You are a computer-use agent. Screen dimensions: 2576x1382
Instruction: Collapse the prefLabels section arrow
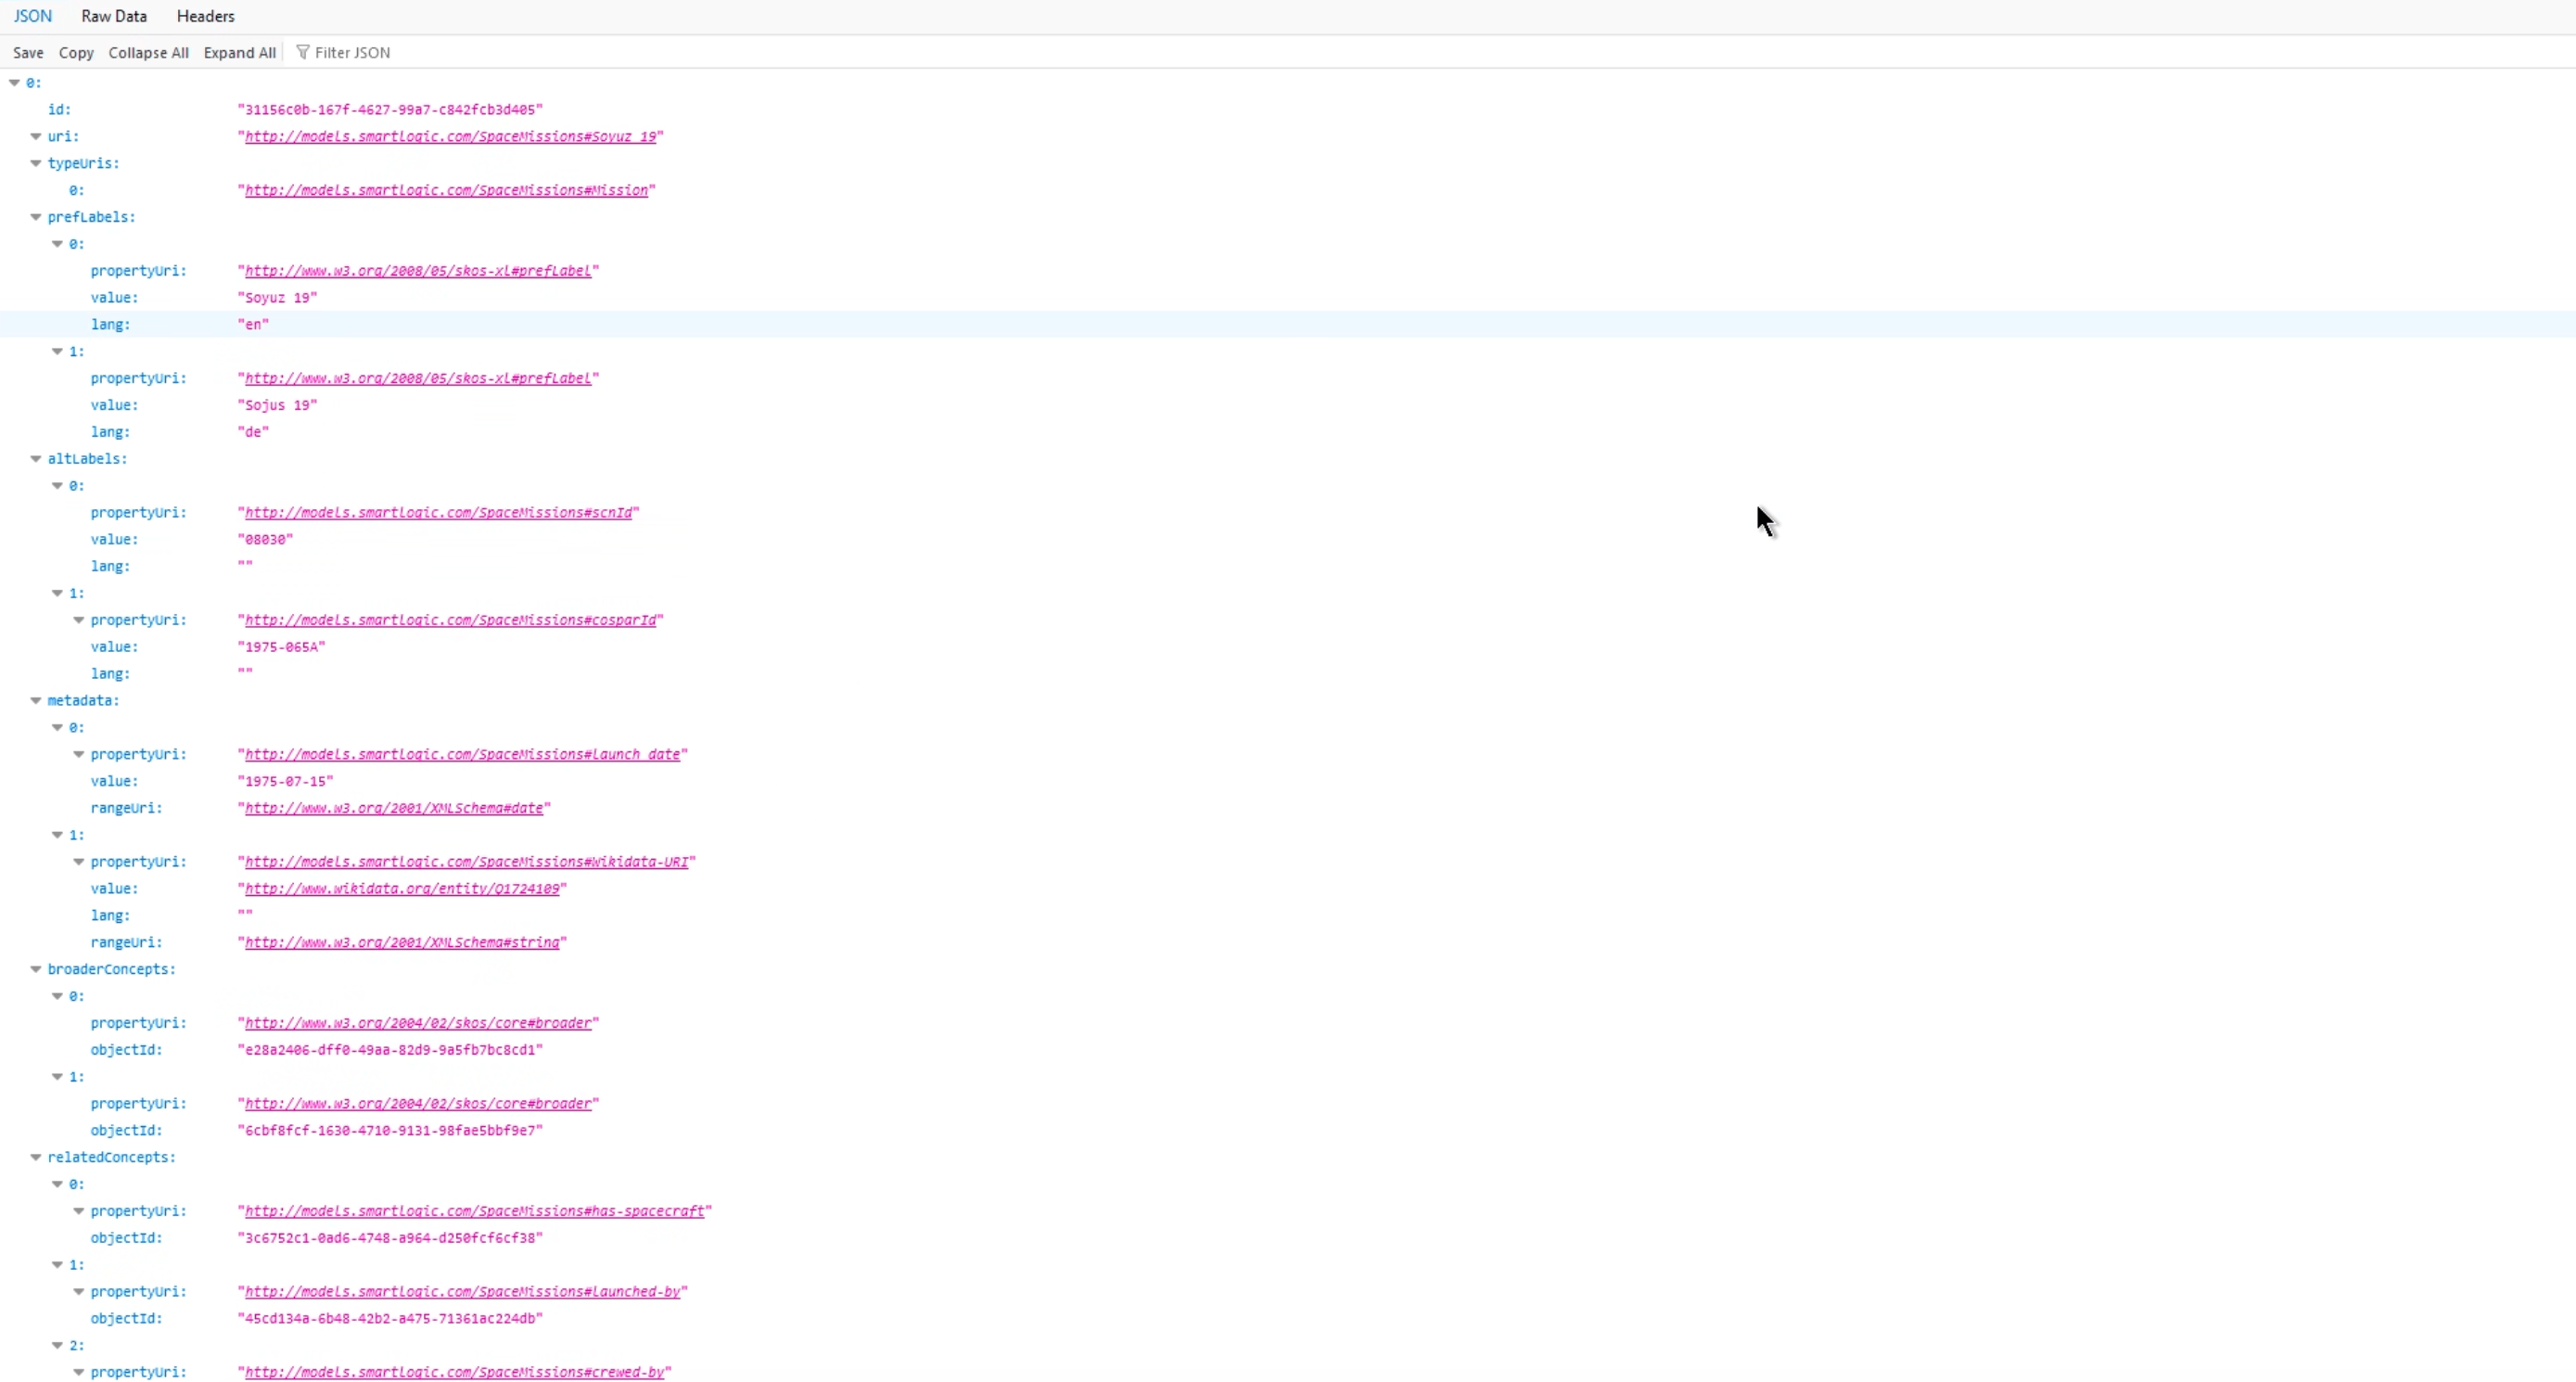36,217
